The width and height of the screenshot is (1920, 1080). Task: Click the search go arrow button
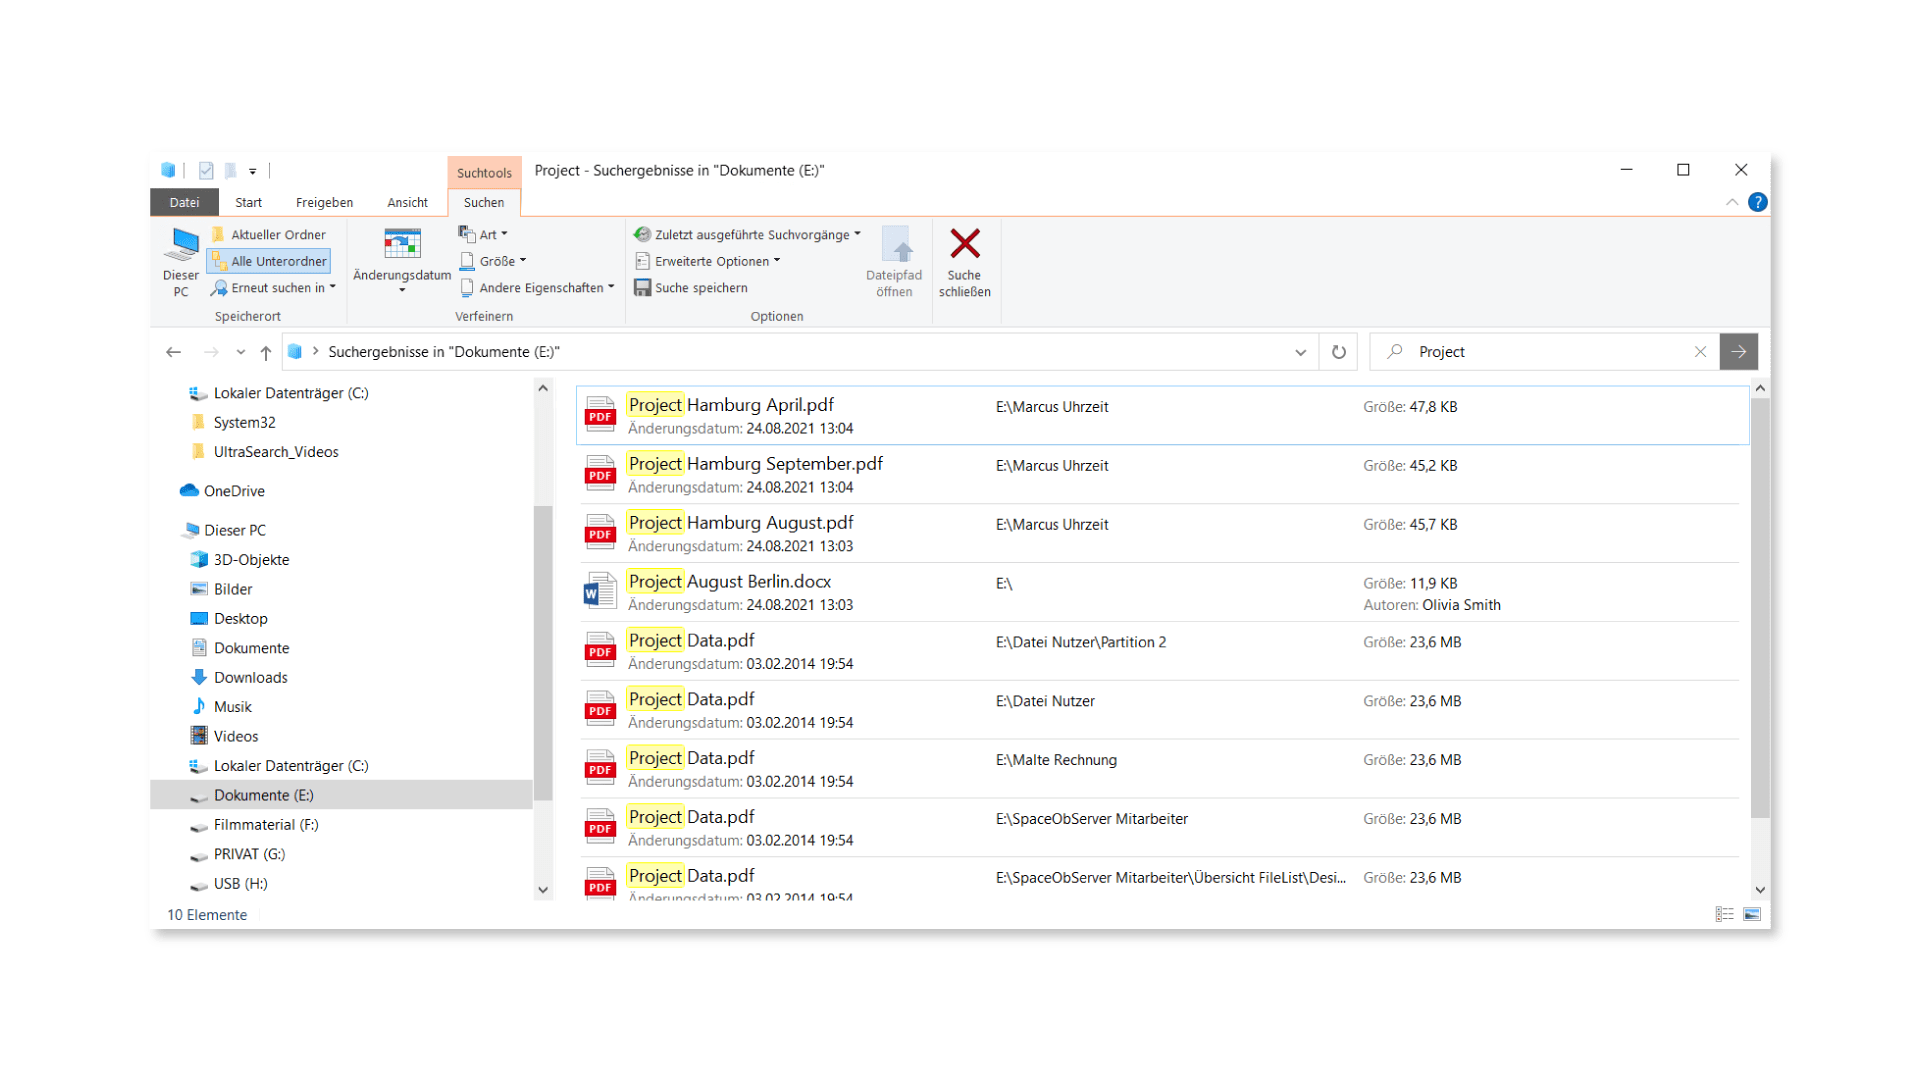[x=1739, y=352]
